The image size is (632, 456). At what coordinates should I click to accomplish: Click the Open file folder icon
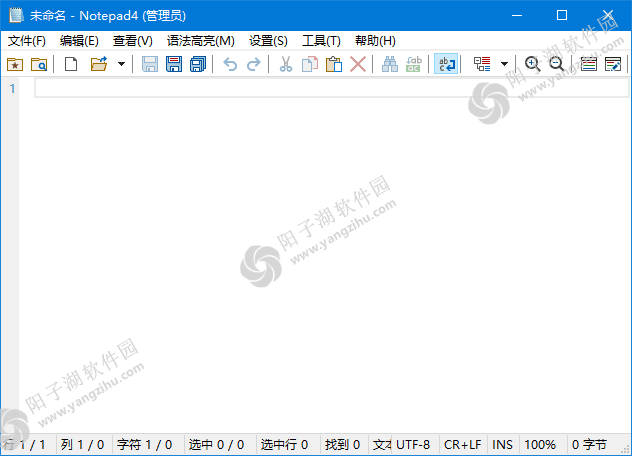(x=99, y=64)
